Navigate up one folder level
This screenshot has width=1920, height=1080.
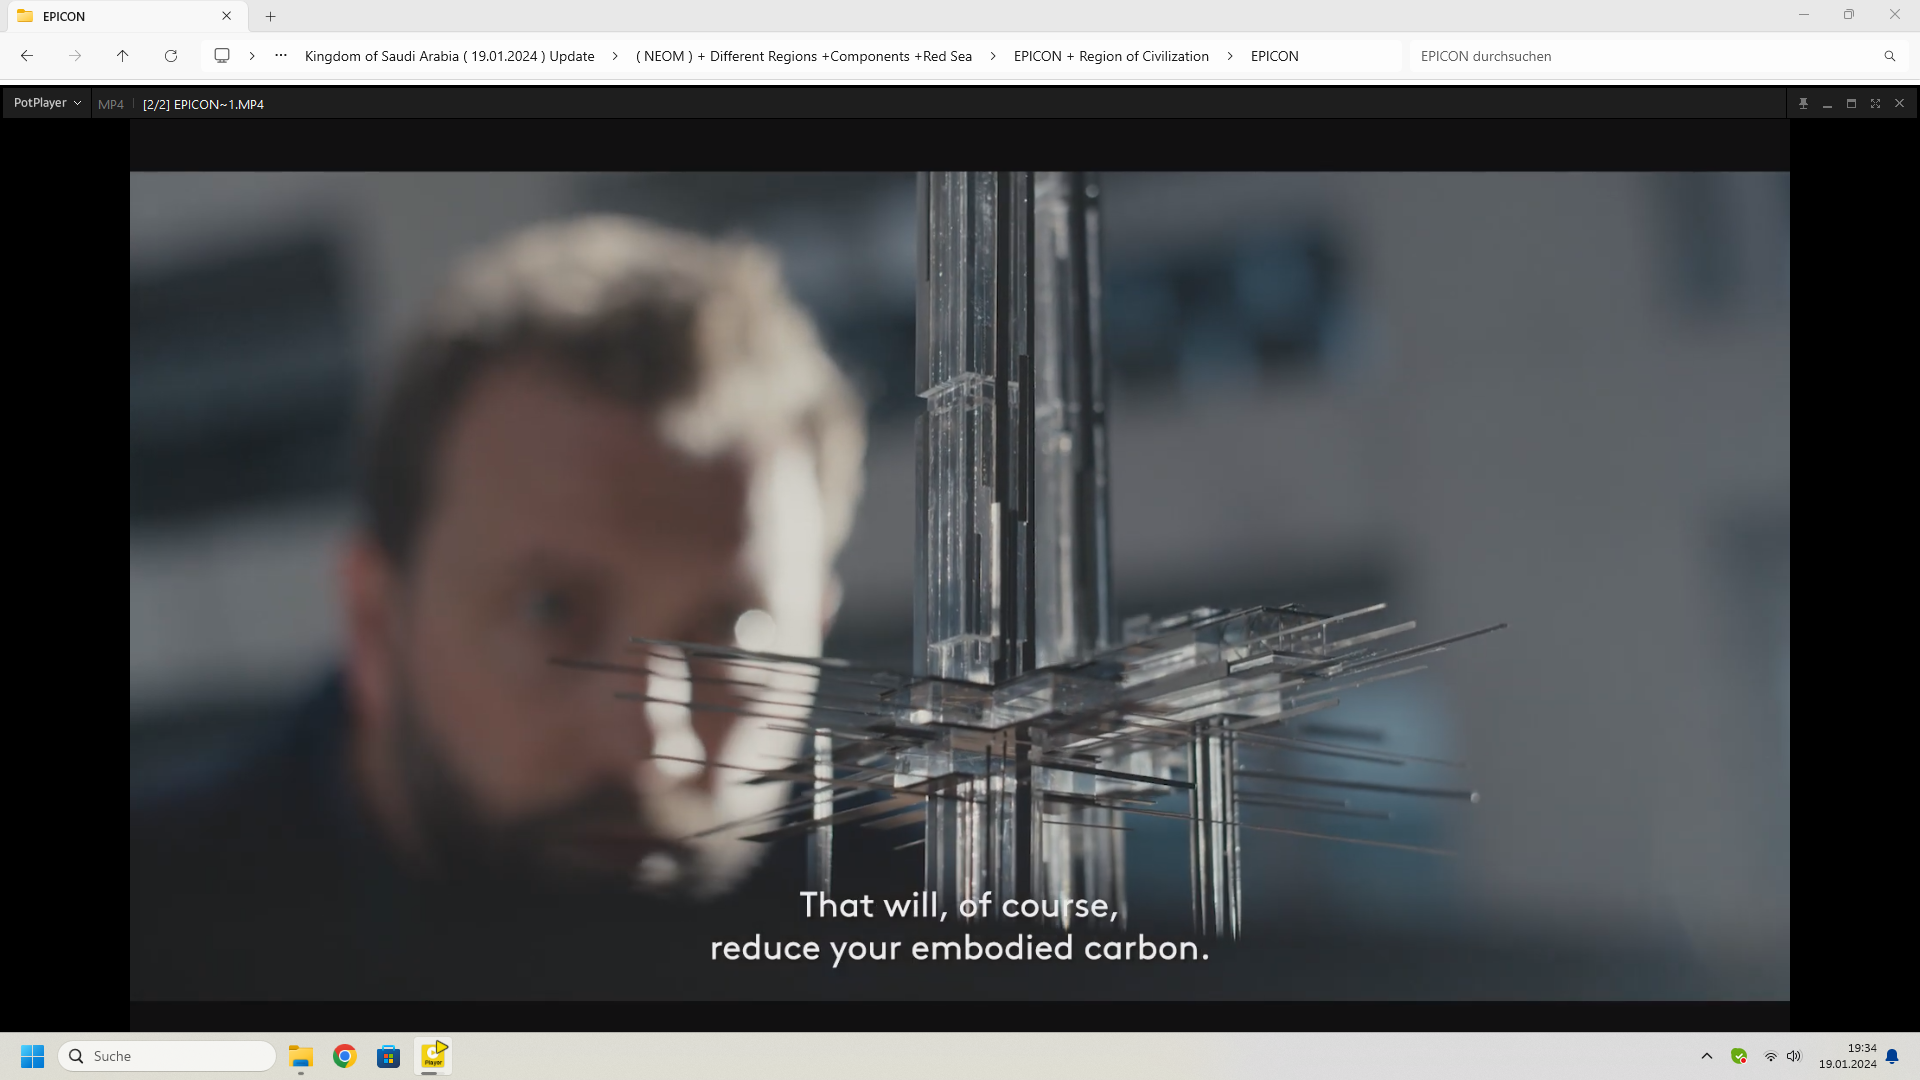(x=123, y=56)
